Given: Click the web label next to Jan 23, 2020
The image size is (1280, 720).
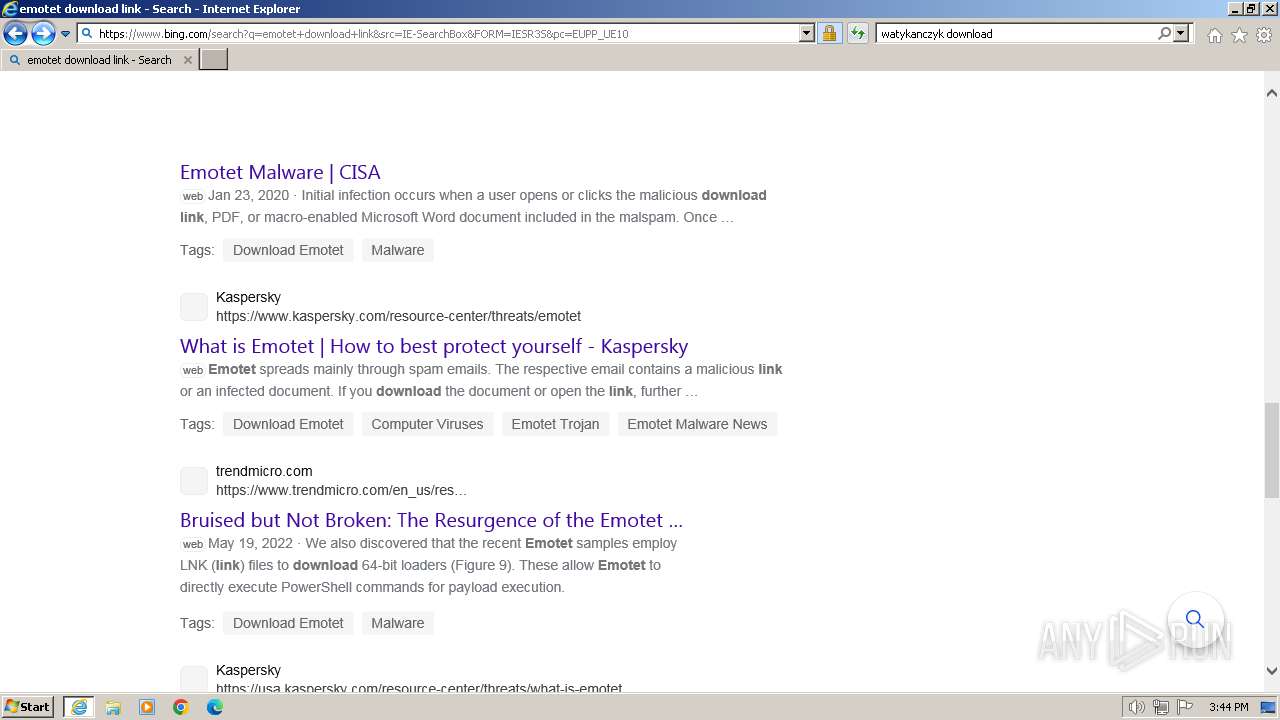Looking at the screenshot, I should click(193, 196).
